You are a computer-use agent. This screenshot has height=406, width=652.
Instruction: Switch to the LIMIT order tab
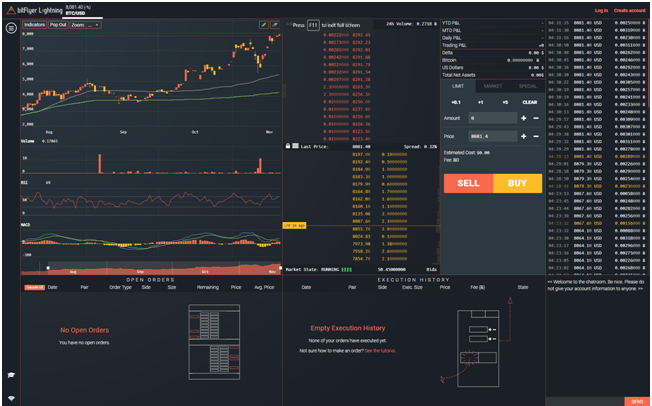click(458, 86)
